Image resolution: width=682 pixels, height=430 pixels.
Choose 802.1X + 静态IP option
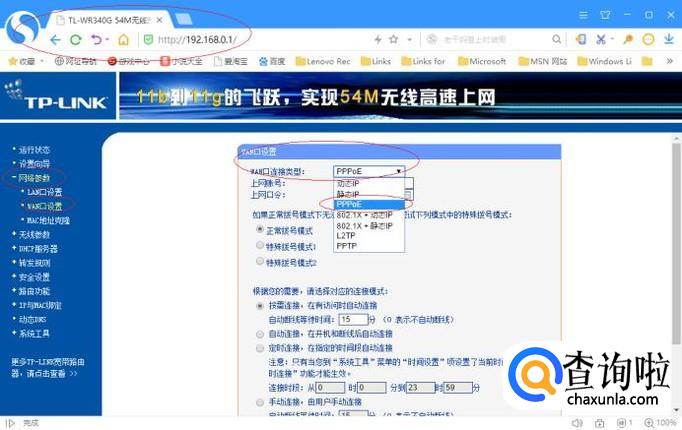[369, 225]
